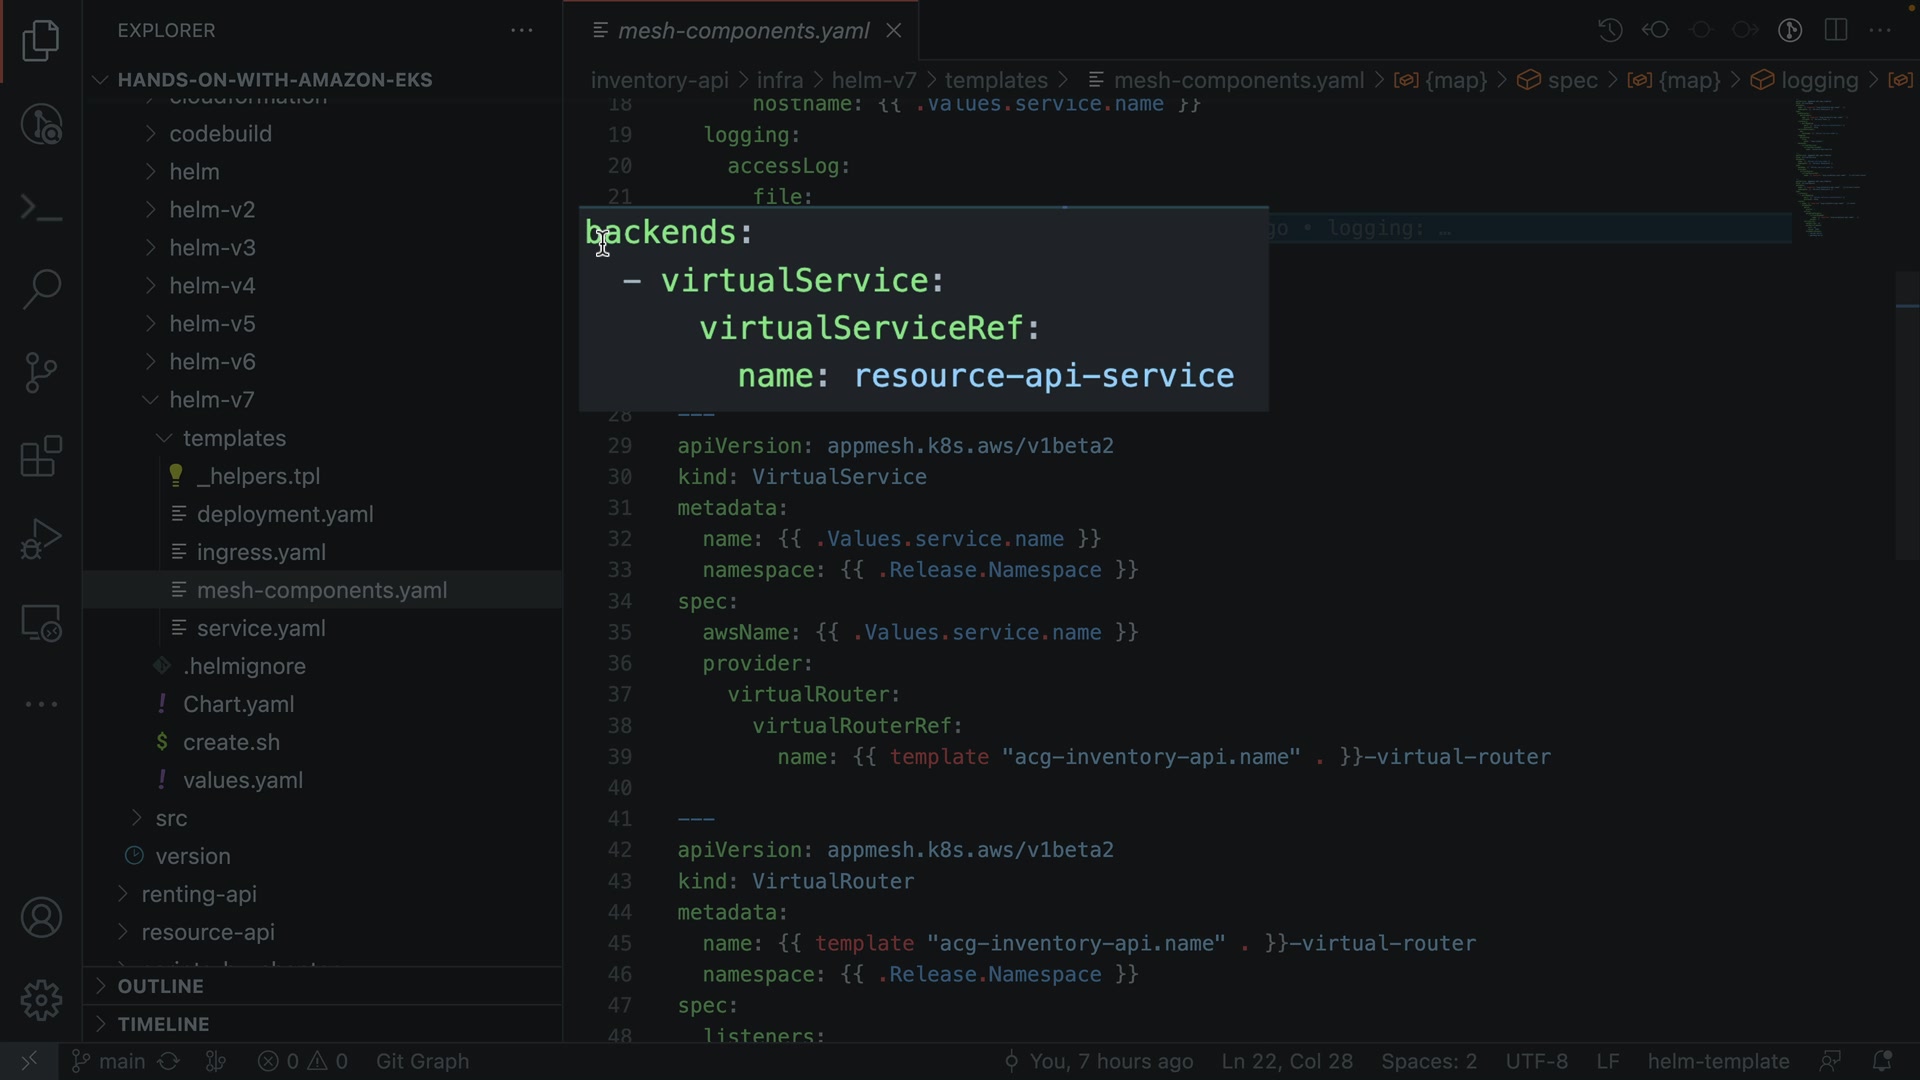The width and height of the screenshot is (1920, 1080).
Task: Open the Search view icon
Action: pos(41,289)
